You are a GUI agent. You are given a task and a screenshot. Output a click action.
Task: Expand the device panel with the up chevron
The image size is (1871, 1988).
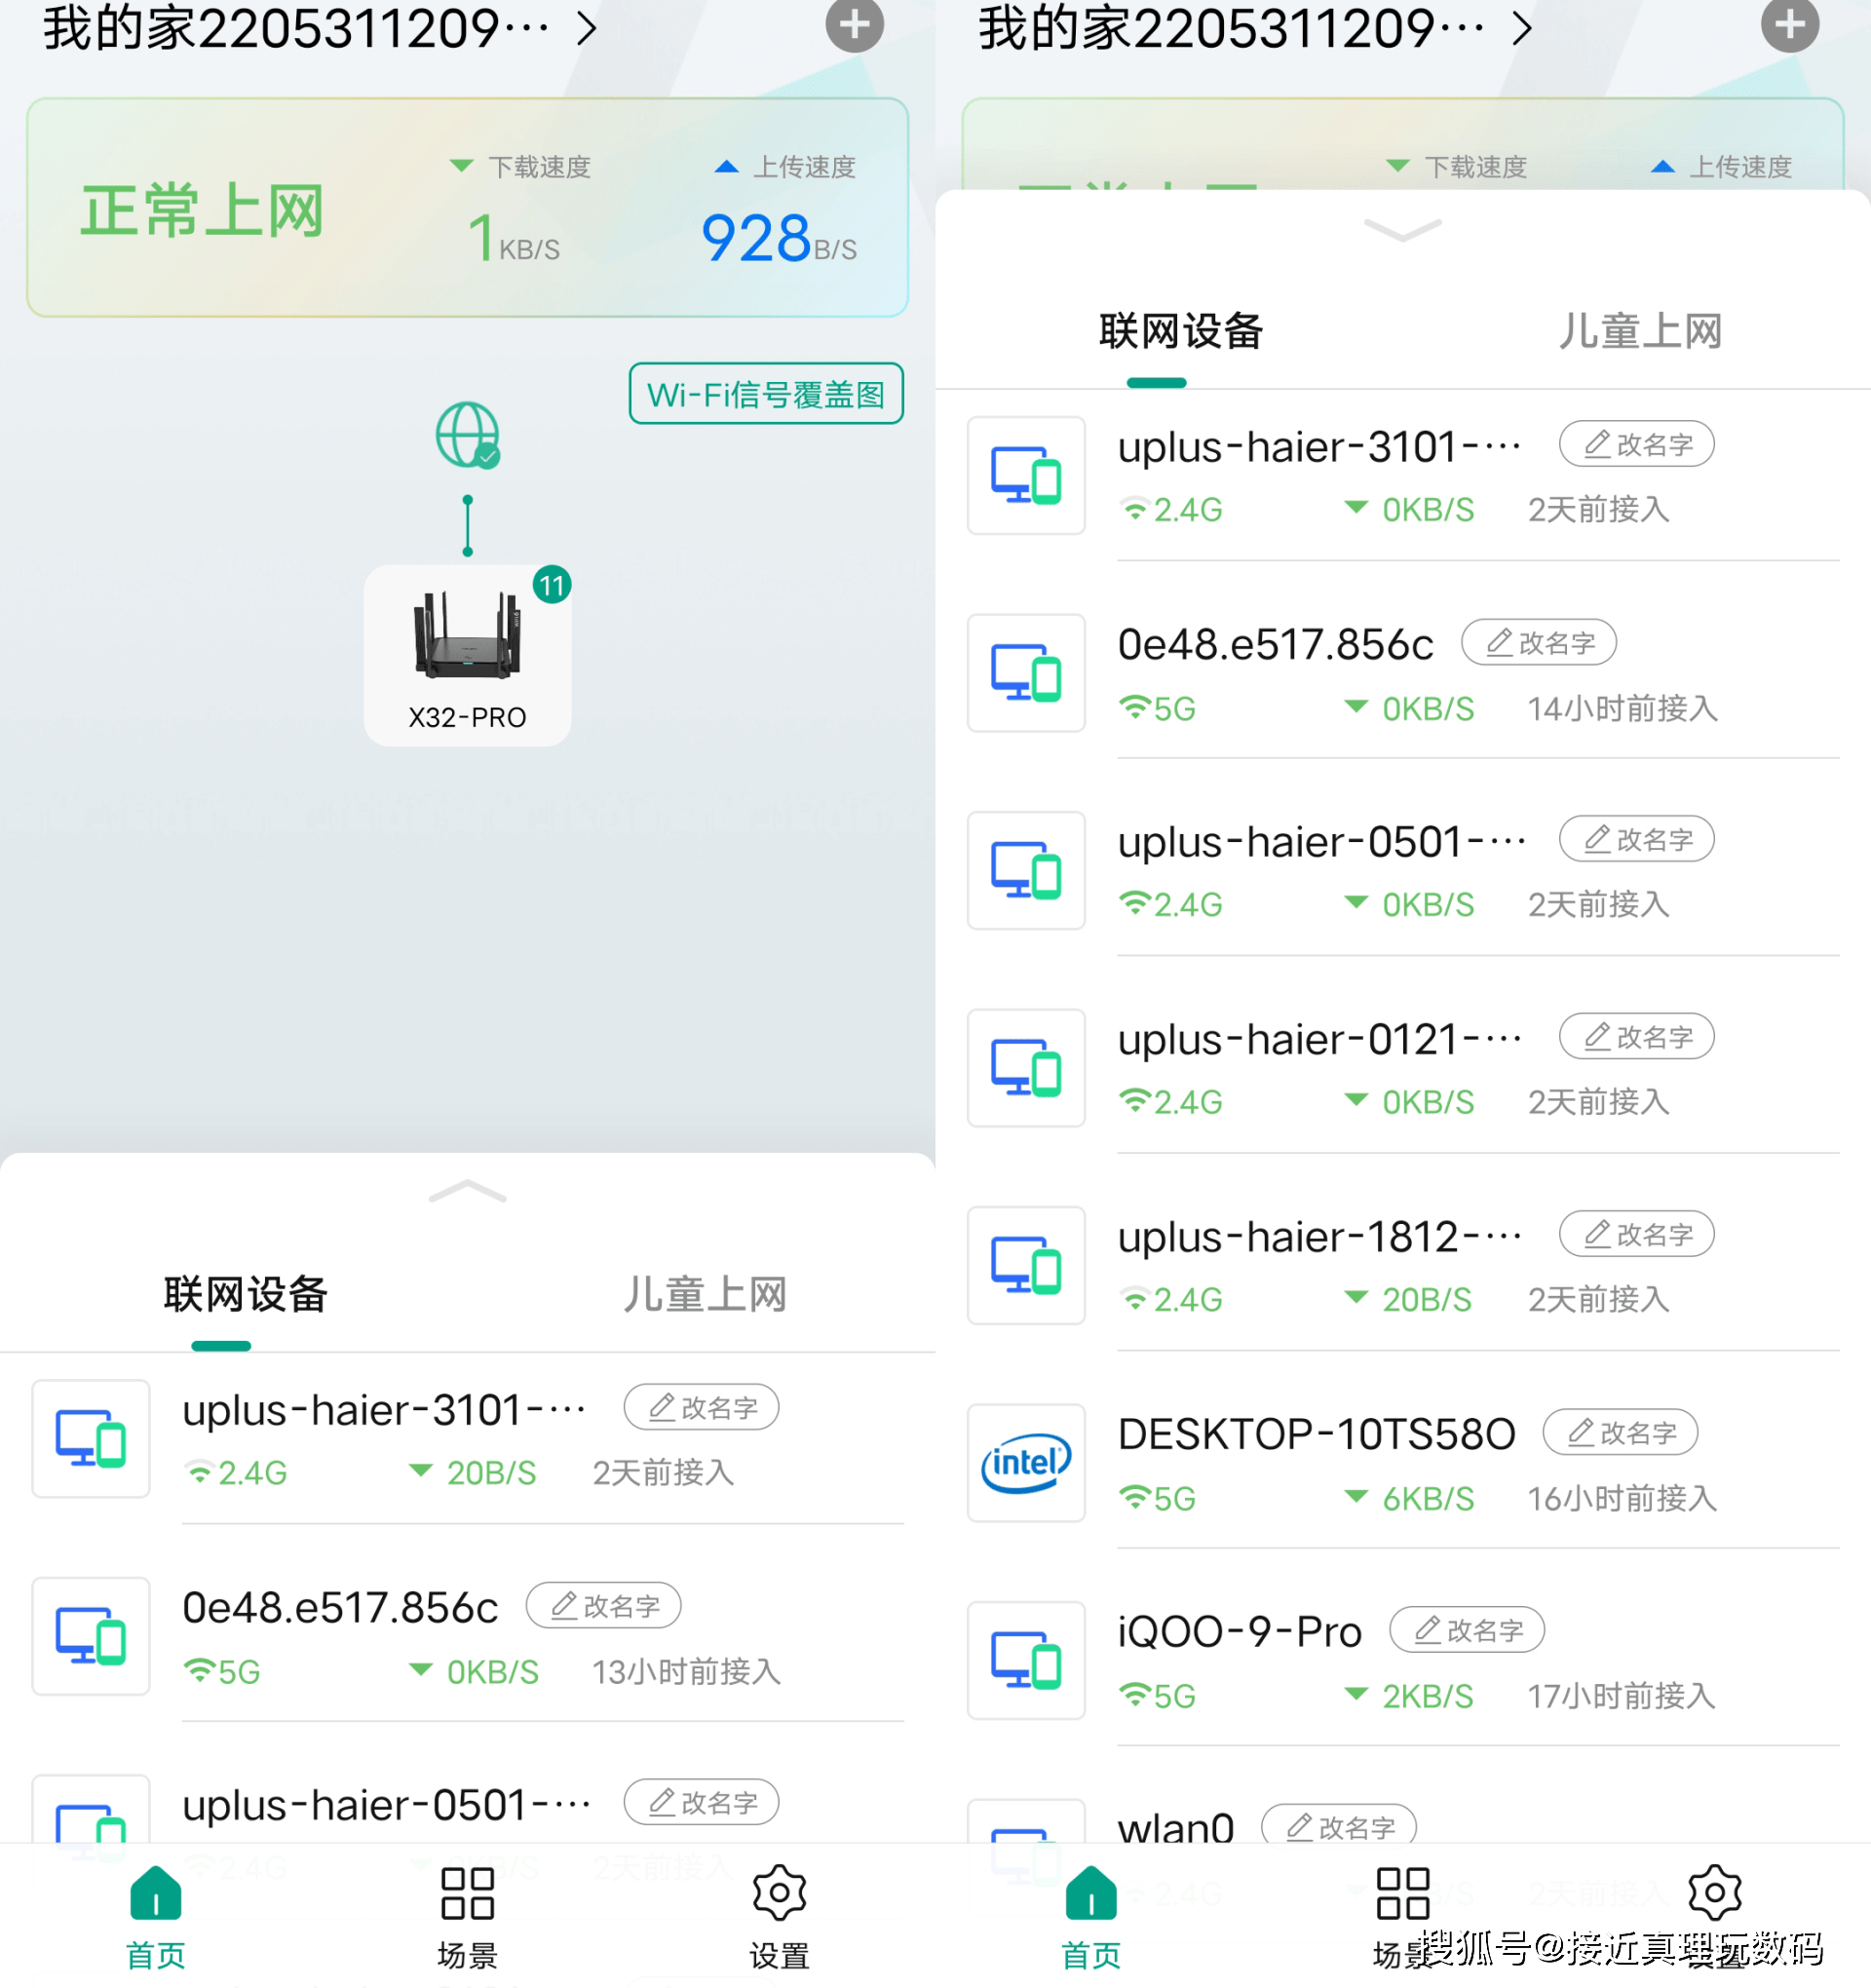(x=467, y=1191)
